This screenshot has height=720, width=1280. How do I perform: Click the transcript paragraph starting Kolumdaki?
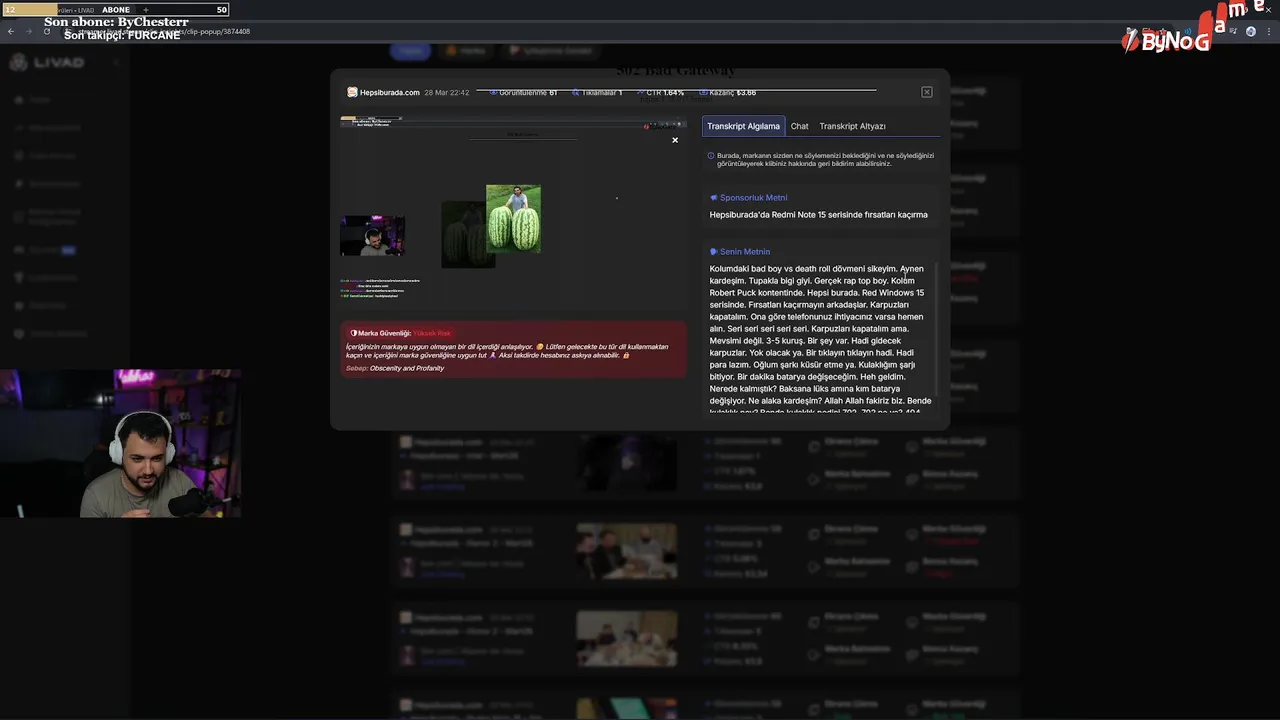pyautogui.click(x=818, y=340)
